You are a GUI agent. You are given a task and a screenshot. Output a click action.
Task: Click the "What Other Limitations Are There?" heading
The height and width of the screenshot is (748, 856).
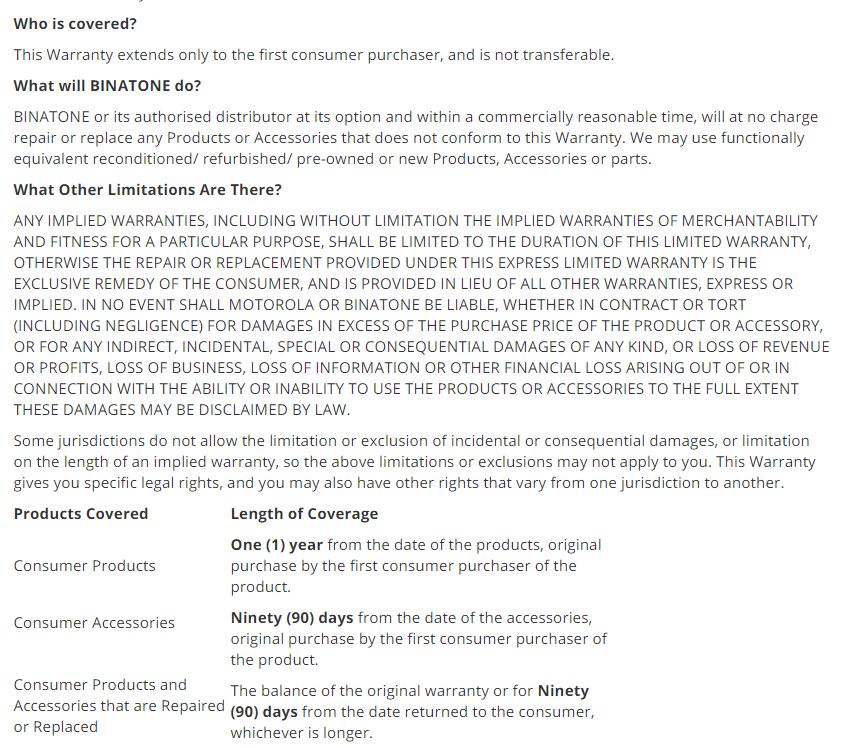coord(148,189)
